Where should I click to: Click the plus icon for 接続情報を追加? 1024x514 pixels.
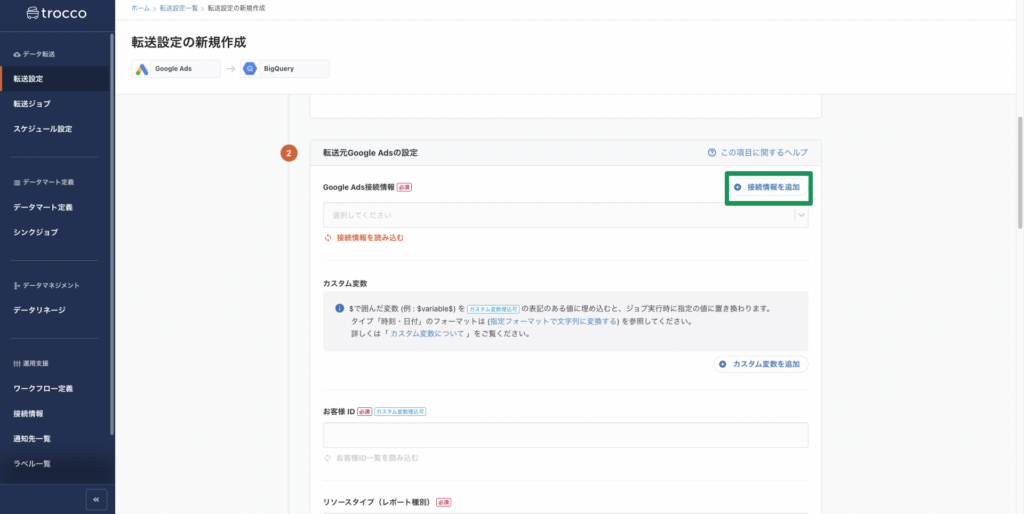tap(738, 187)
